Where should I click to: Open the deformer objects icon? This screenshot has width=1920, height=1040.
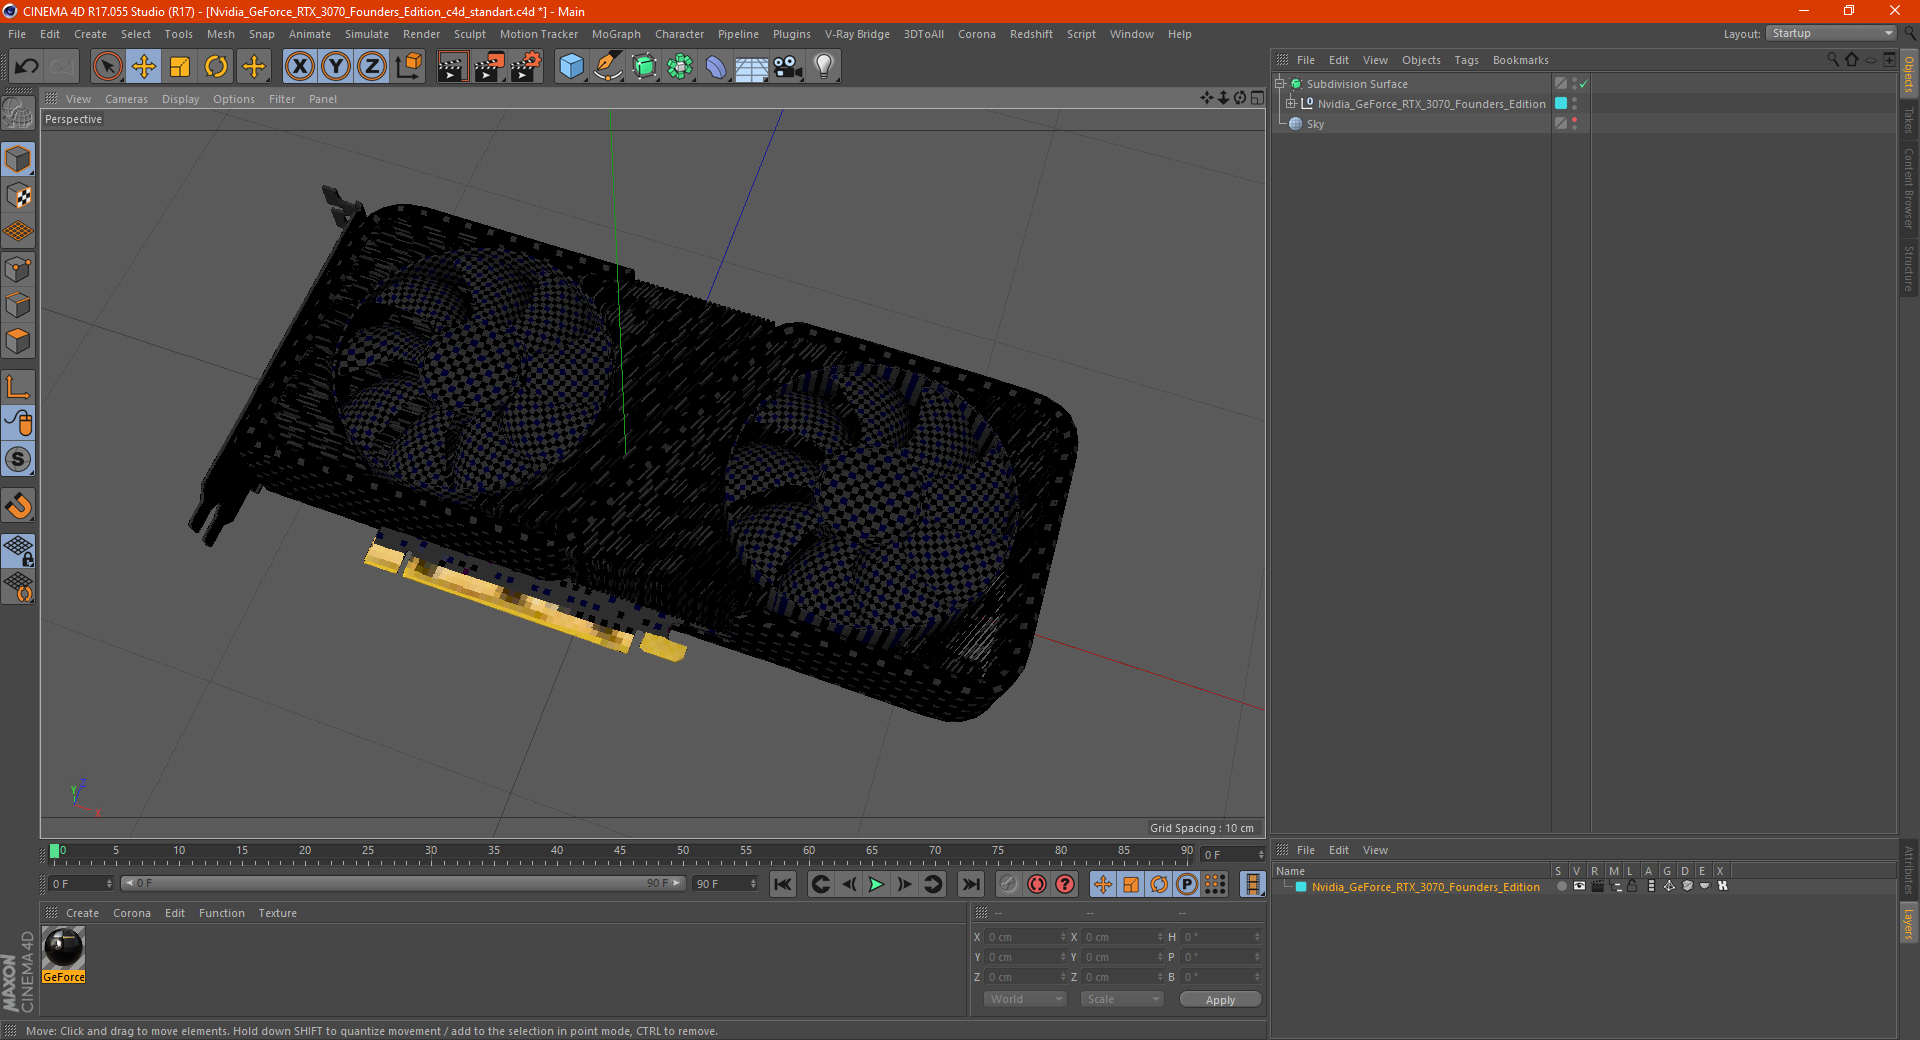pyautogui.click(x=716, y=67)
